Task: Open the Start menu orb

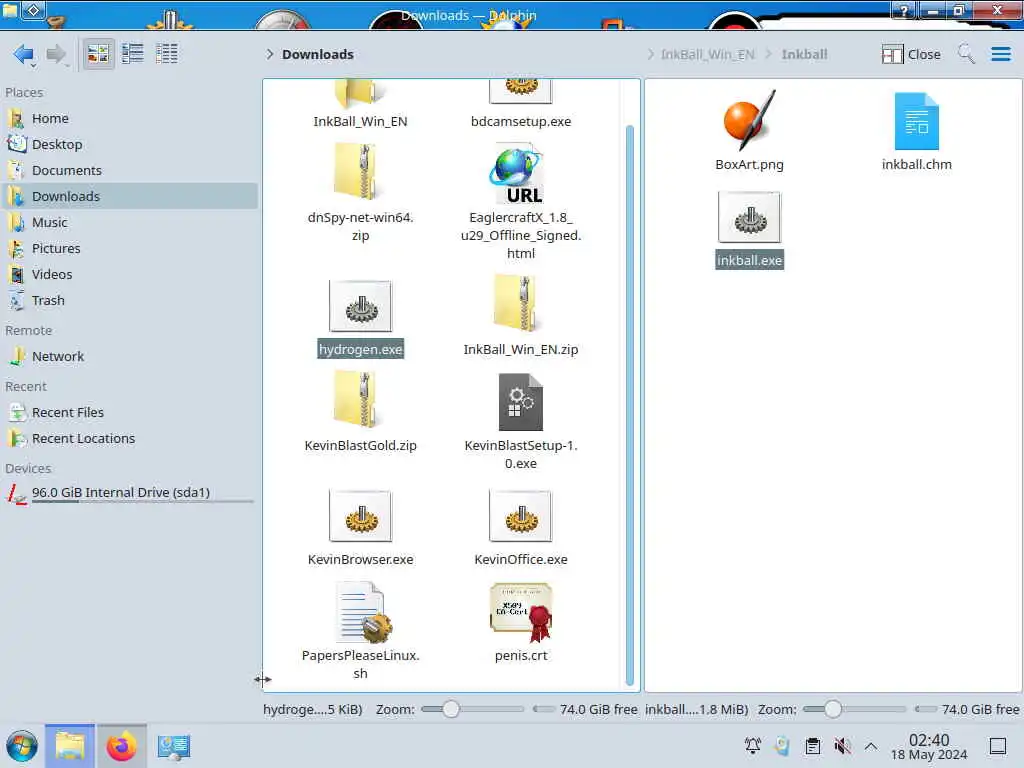Action: pyautogui.click(x=22, y=746)
